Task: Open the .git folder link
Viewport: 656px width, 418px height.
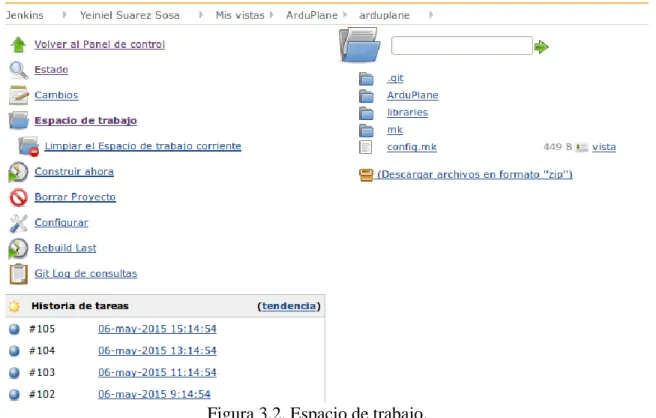Action: coord(395,78)
